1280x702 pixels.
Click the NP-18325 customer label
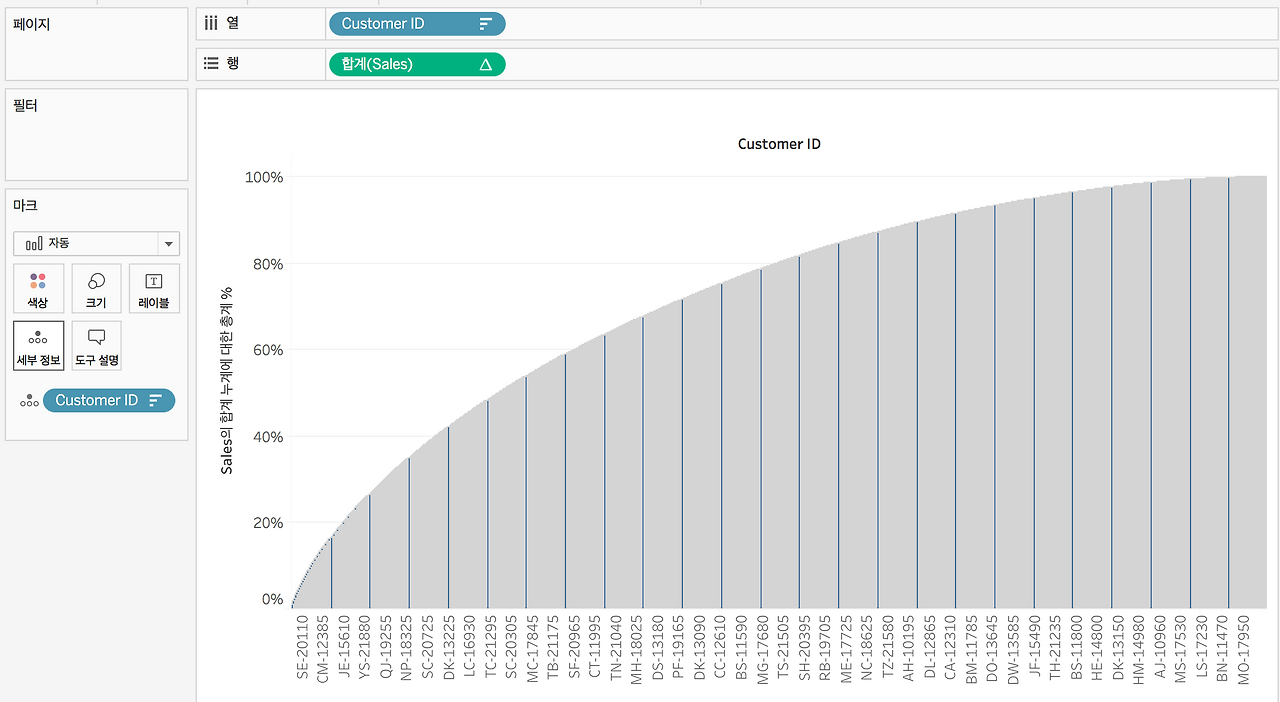click(x=405, y=648)
